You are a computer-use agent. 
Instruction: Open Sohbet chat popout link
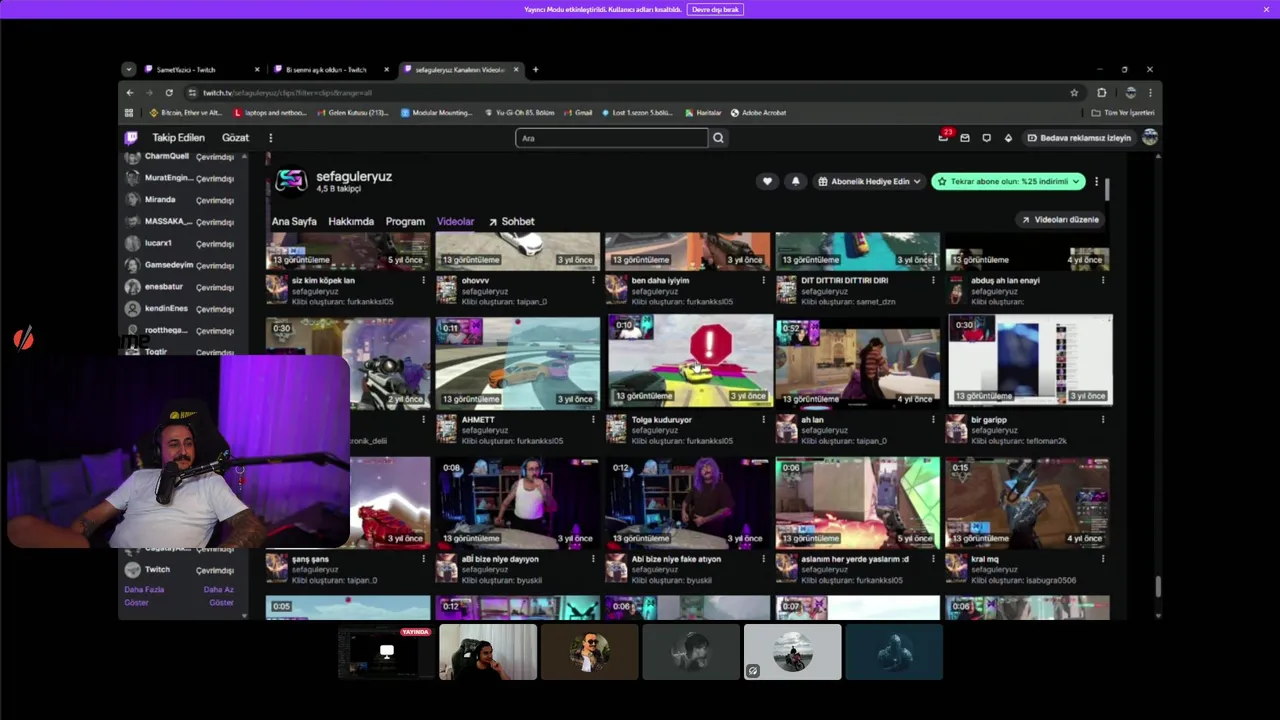pos(511,221)
